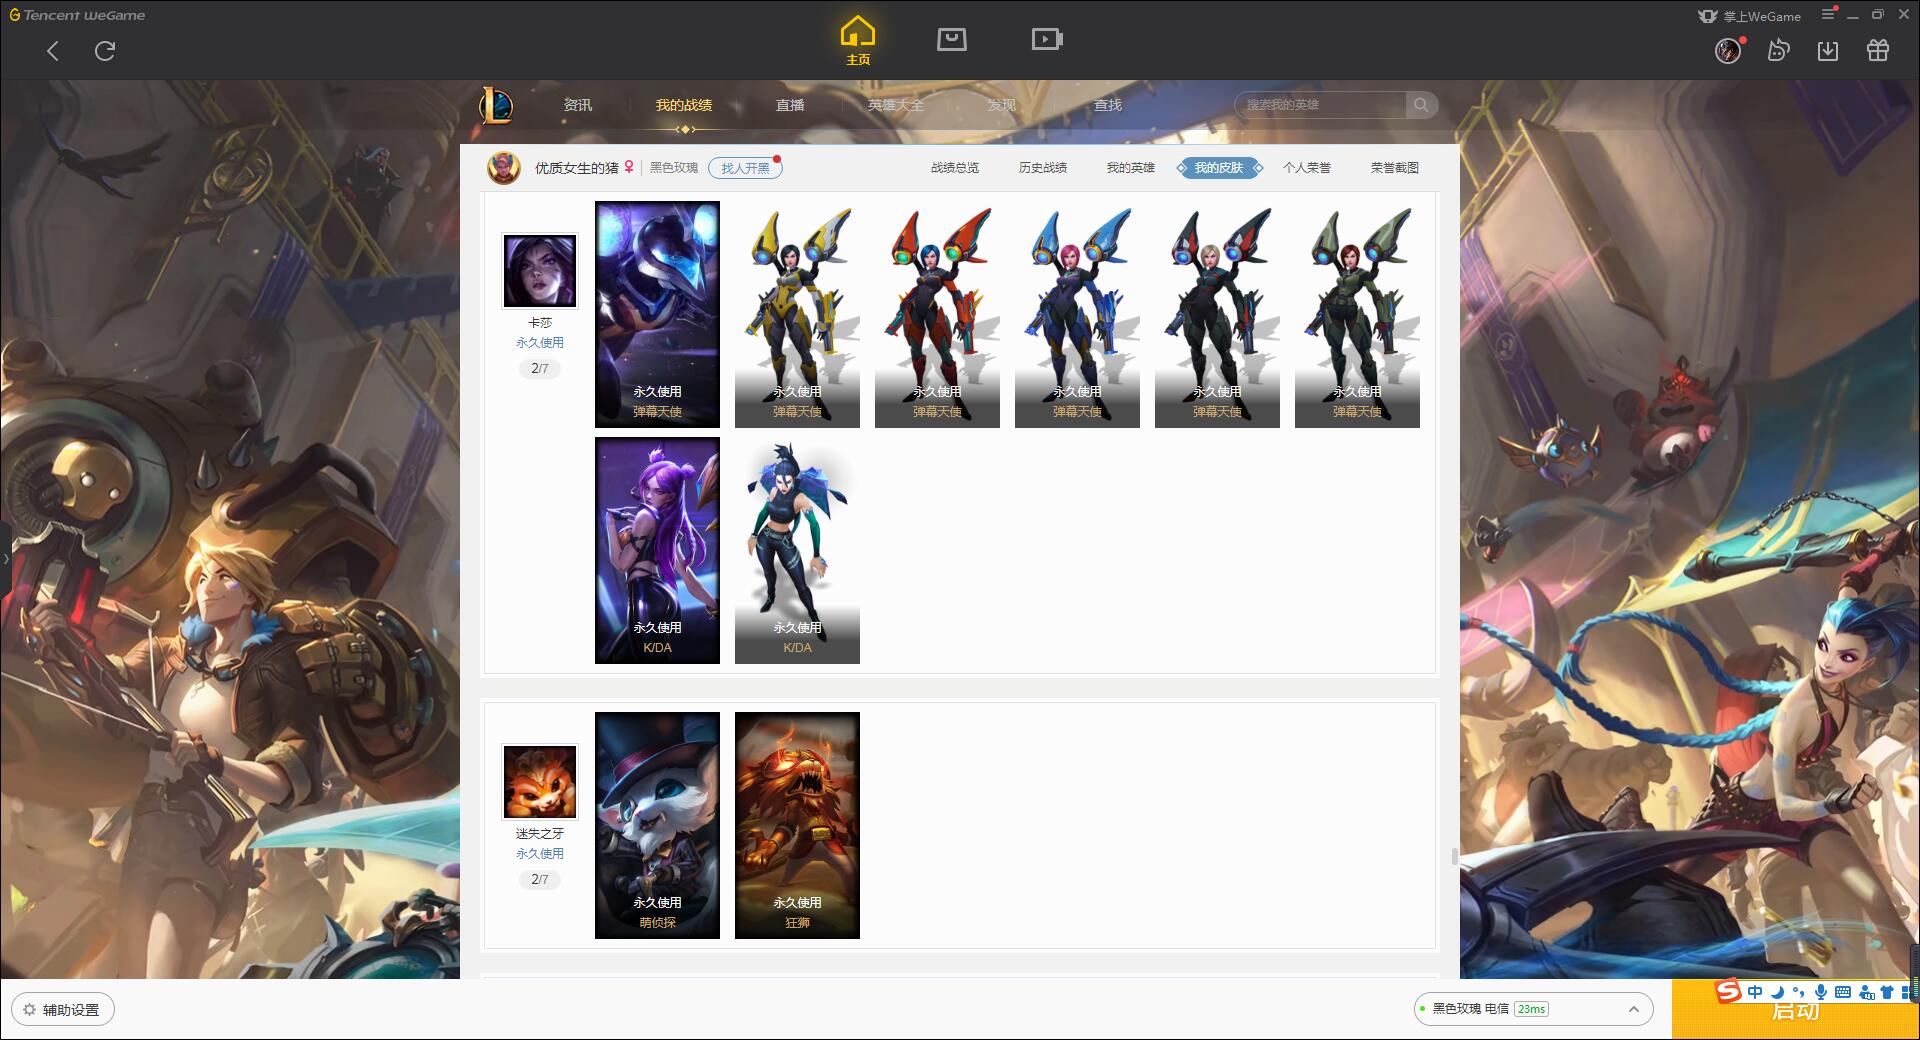The image size is (1920, 1040).
Task: Open the pink-haired blue 弹幕天使 chroma
Action: point(1077,315)
